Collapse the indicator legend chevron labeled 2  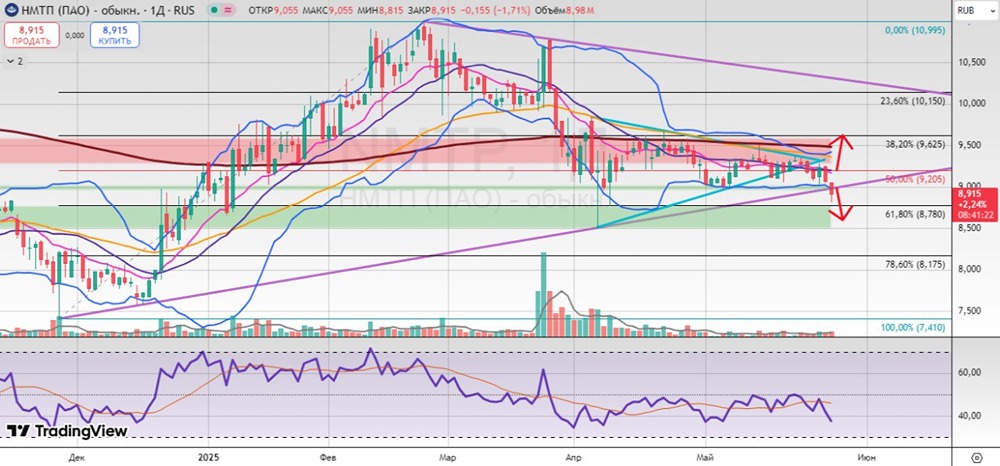click(14, 61)
